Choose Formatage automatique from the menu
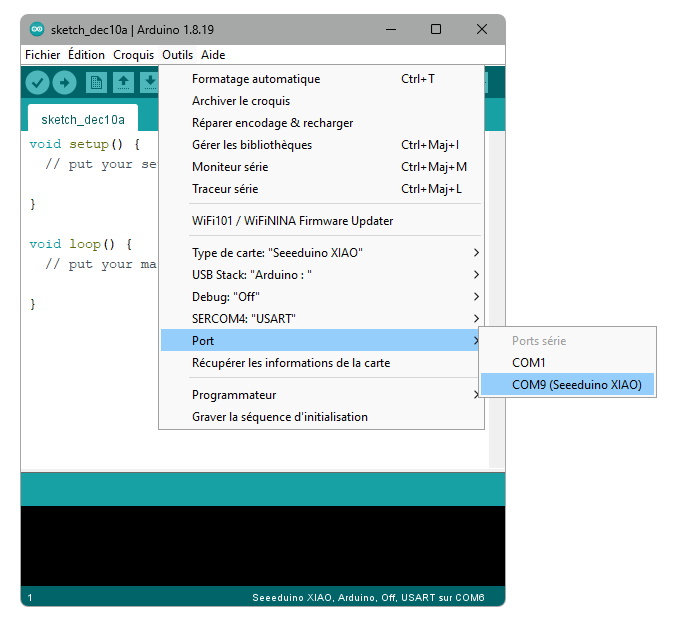 click(x=256, y=79)
